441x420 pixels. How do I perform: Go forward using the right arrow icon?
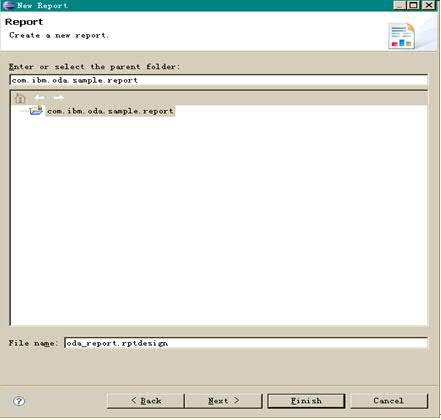[x=59, y=98]
